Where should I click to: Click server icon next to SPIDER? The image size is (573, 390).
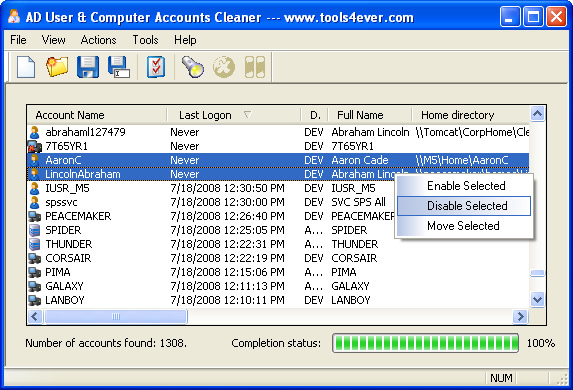coord(34,231)
